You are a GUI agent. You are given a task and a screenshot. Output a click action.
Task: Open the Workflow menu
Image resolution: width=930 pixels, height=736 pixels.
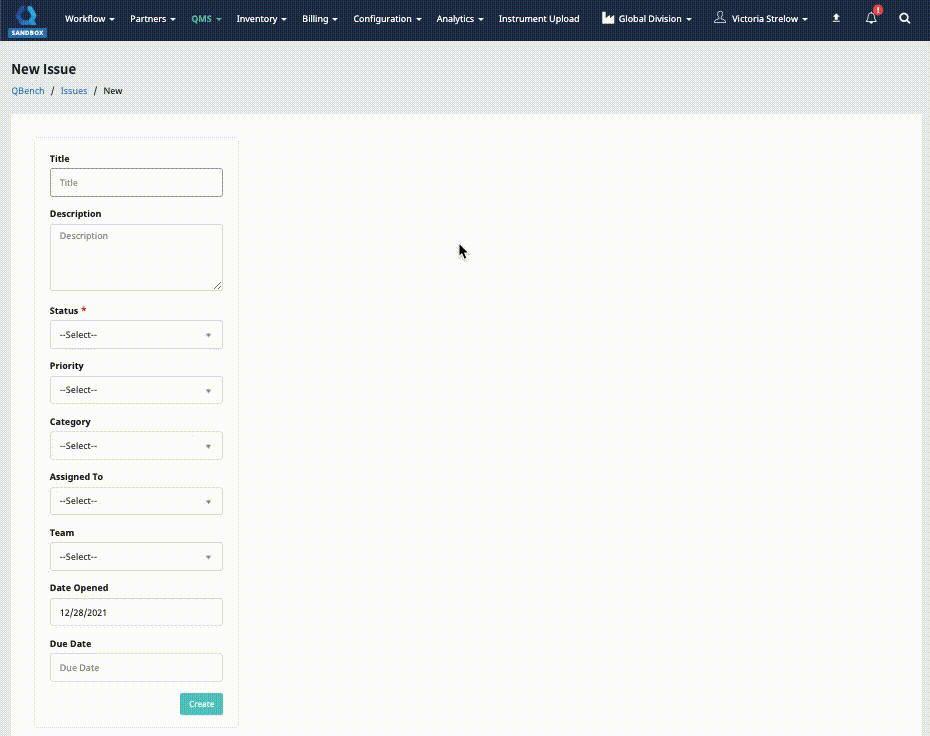[x=90, y=19]
